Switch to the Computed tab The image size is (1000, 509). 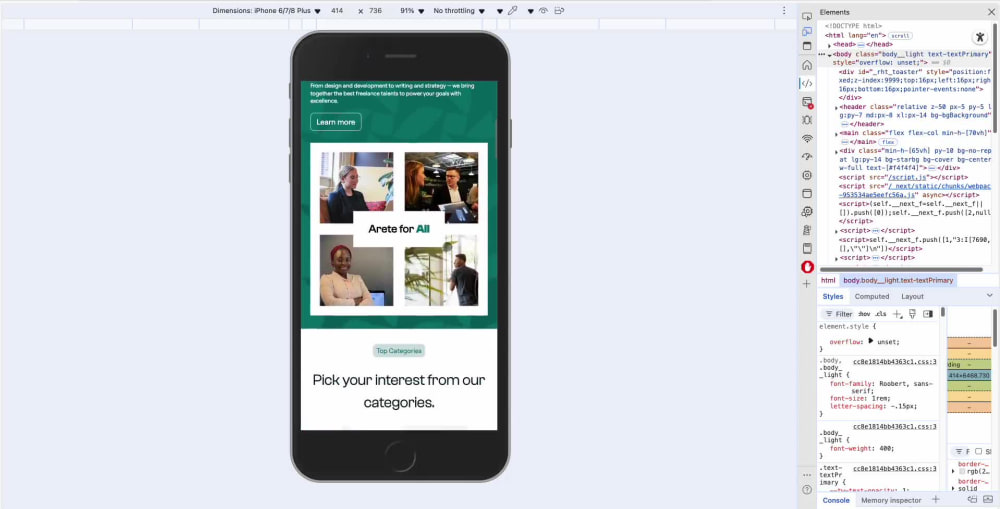[872, 297]
